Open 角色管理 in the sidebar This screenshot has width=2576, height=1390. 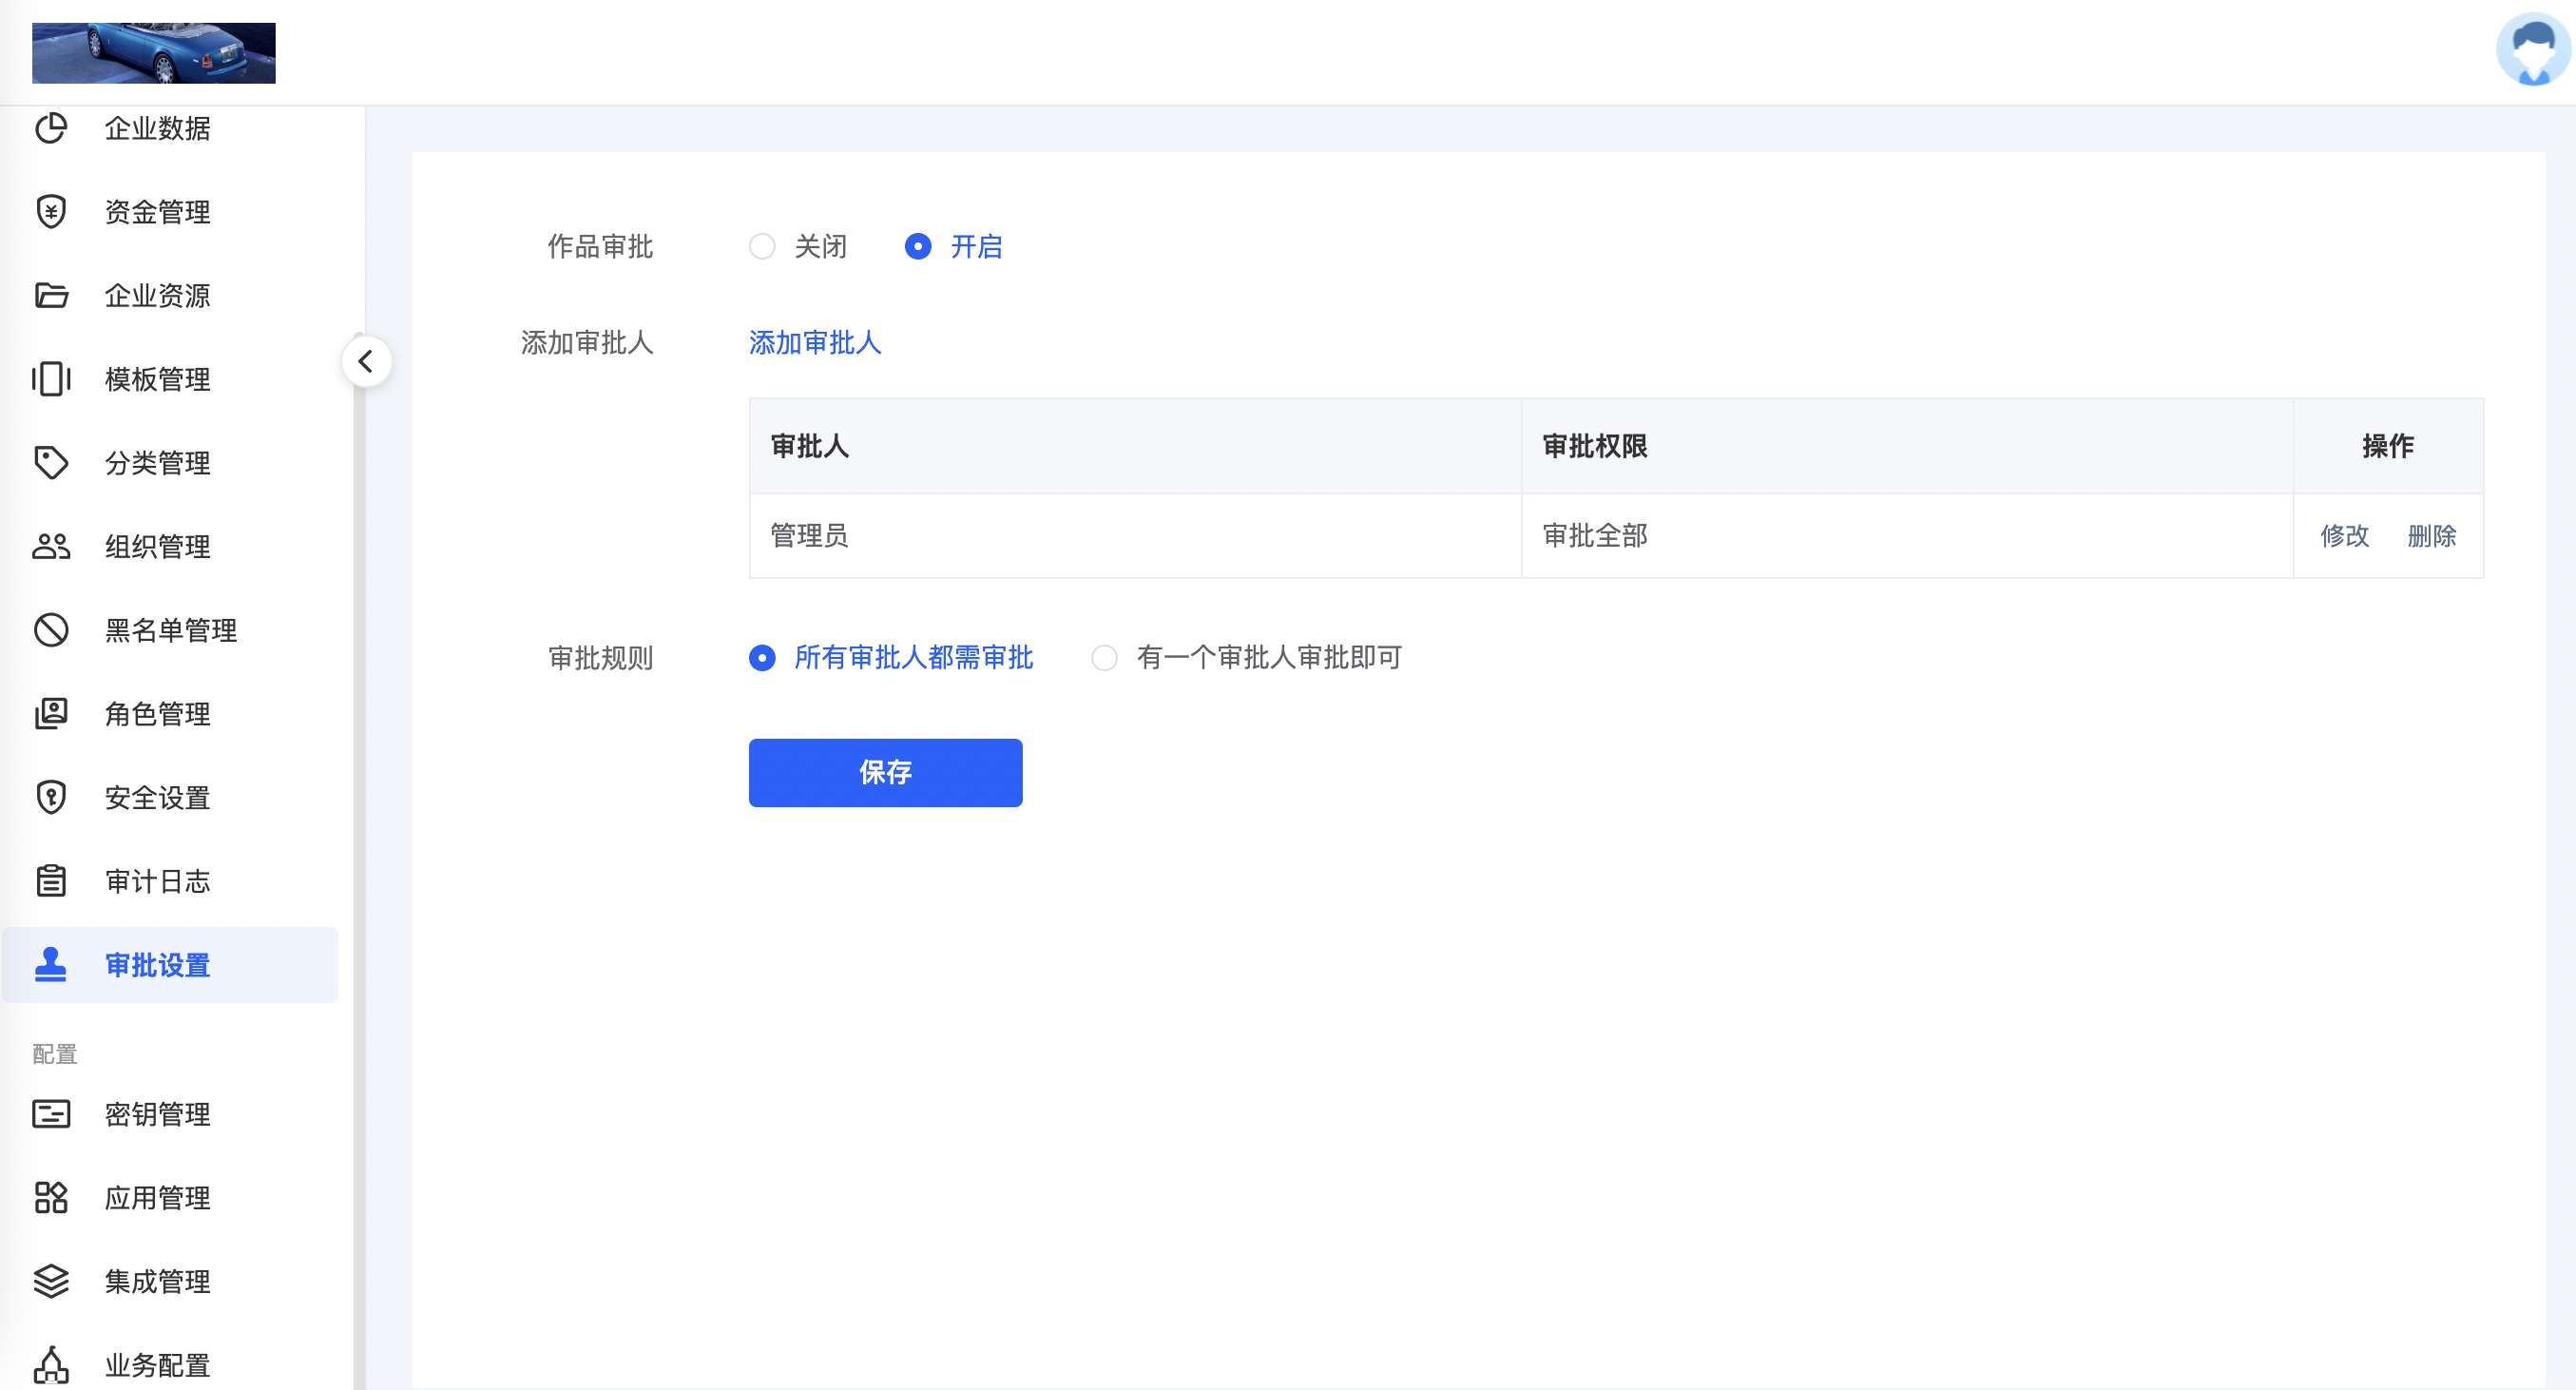[157, 714]
